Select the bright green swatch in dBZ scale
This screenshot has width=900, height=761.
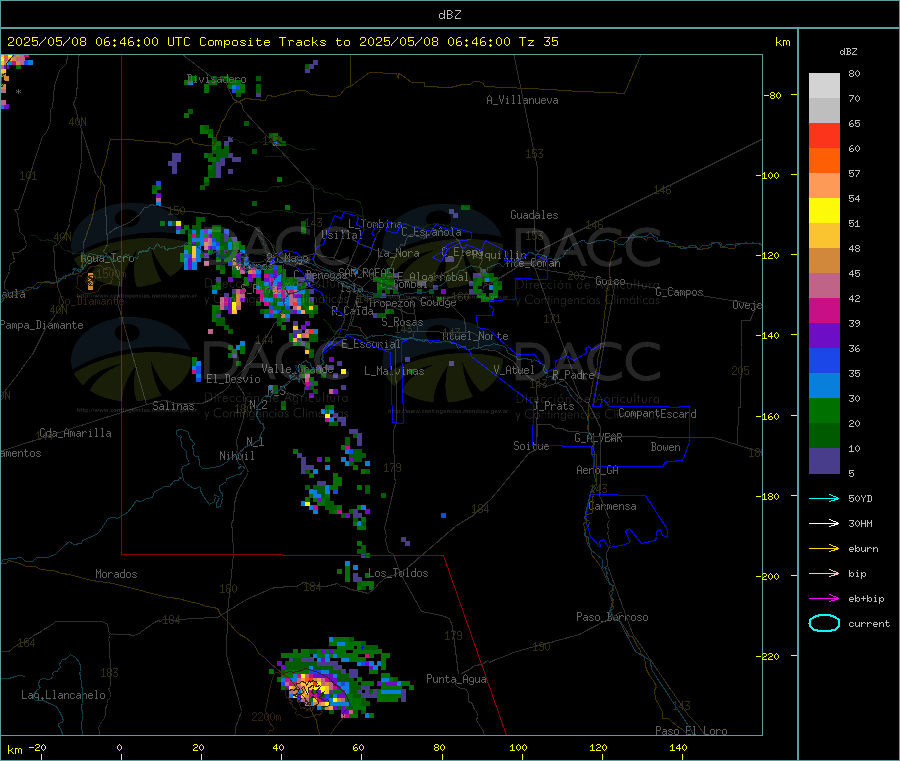click(x=824, y=410)
